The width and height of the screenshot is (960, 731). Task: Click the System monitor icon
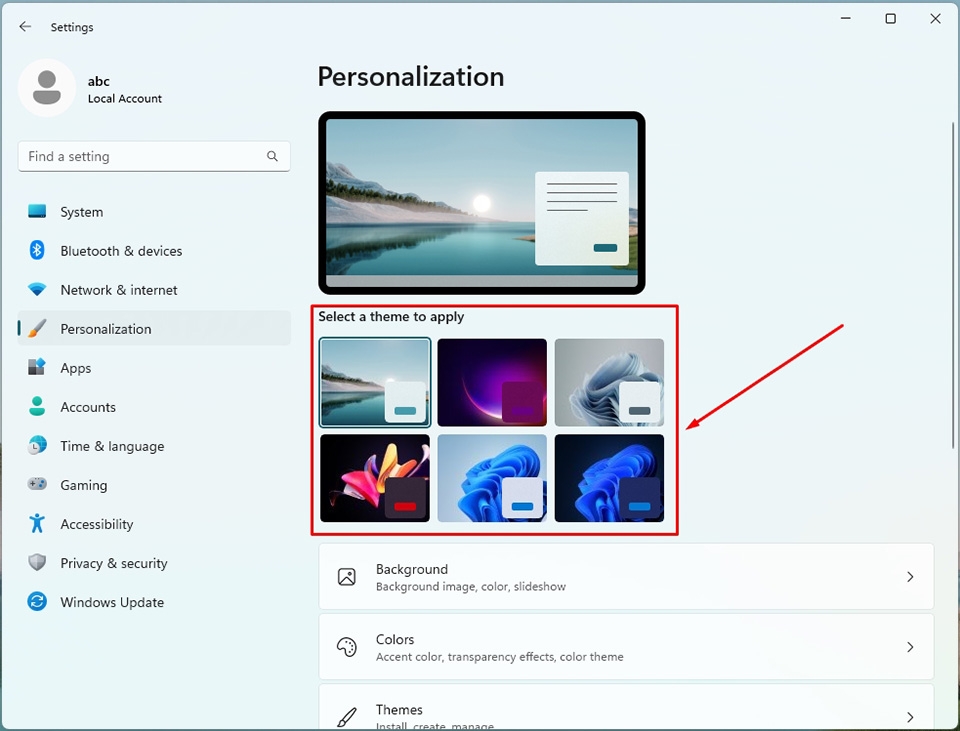point(37,211)
